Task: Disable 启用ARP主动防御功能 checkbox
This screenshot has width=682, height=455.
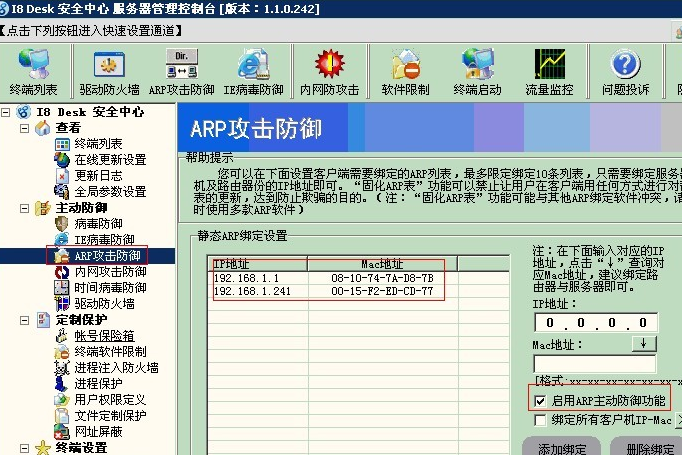Action: tap(540, 401)
